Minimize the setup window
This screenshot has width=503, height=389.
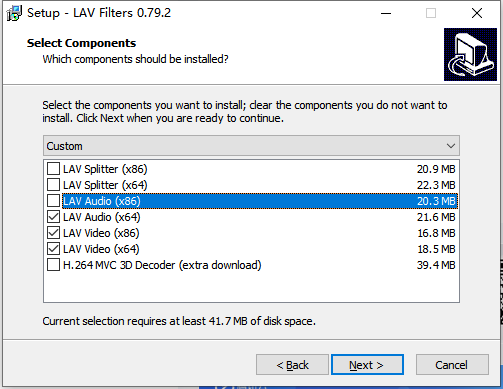pos(386,13)
